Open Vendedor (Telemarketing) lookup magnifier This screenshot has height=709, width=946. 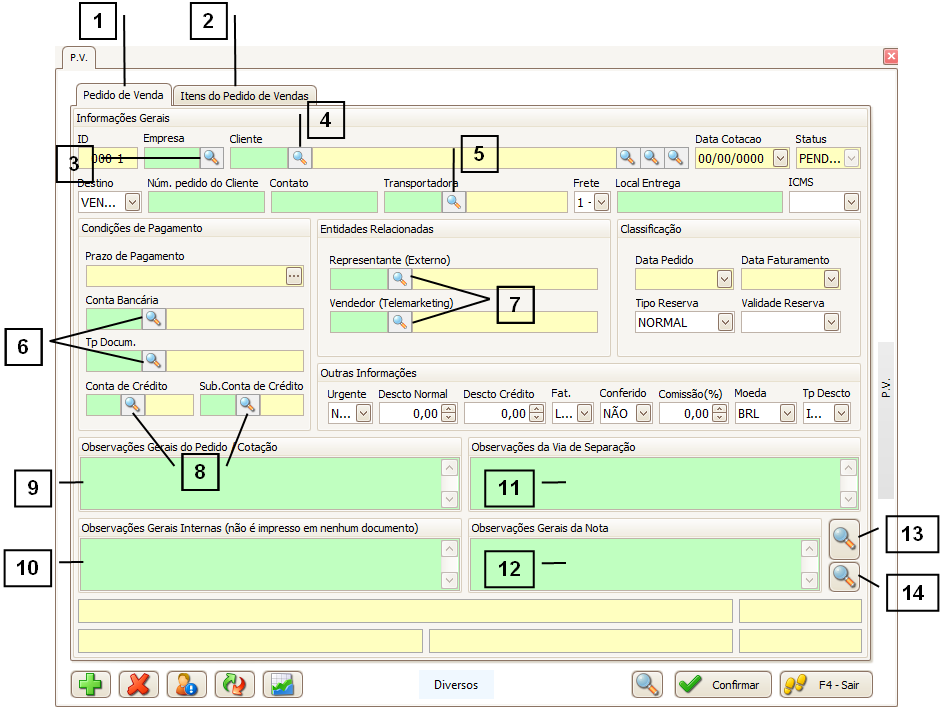point(399,321)
